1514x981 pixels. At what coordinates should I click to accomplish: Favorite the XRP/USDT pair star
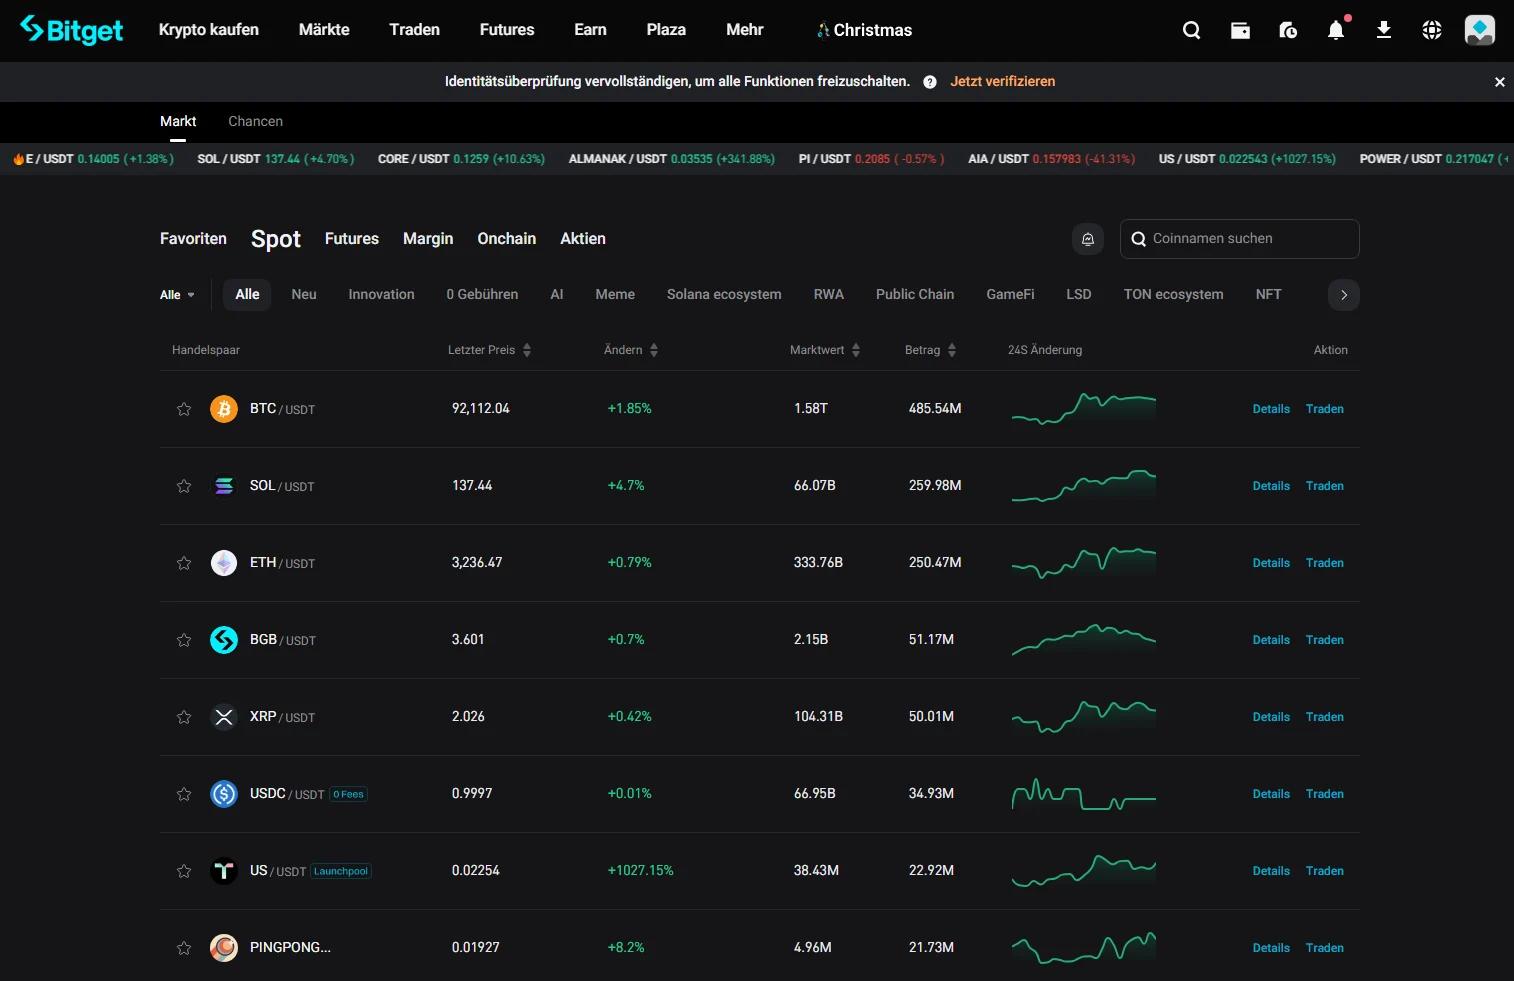pyautogui.click(x=184, y=717)
